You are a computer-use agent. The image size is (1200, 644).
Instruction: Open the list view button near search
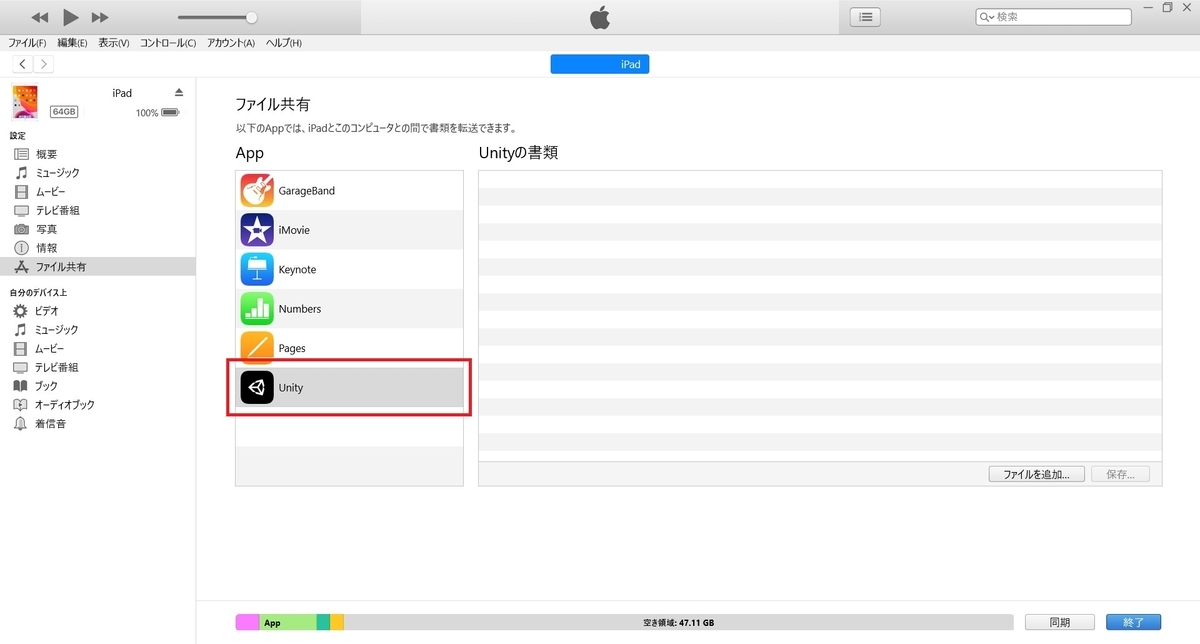click(x=865, y=17)
